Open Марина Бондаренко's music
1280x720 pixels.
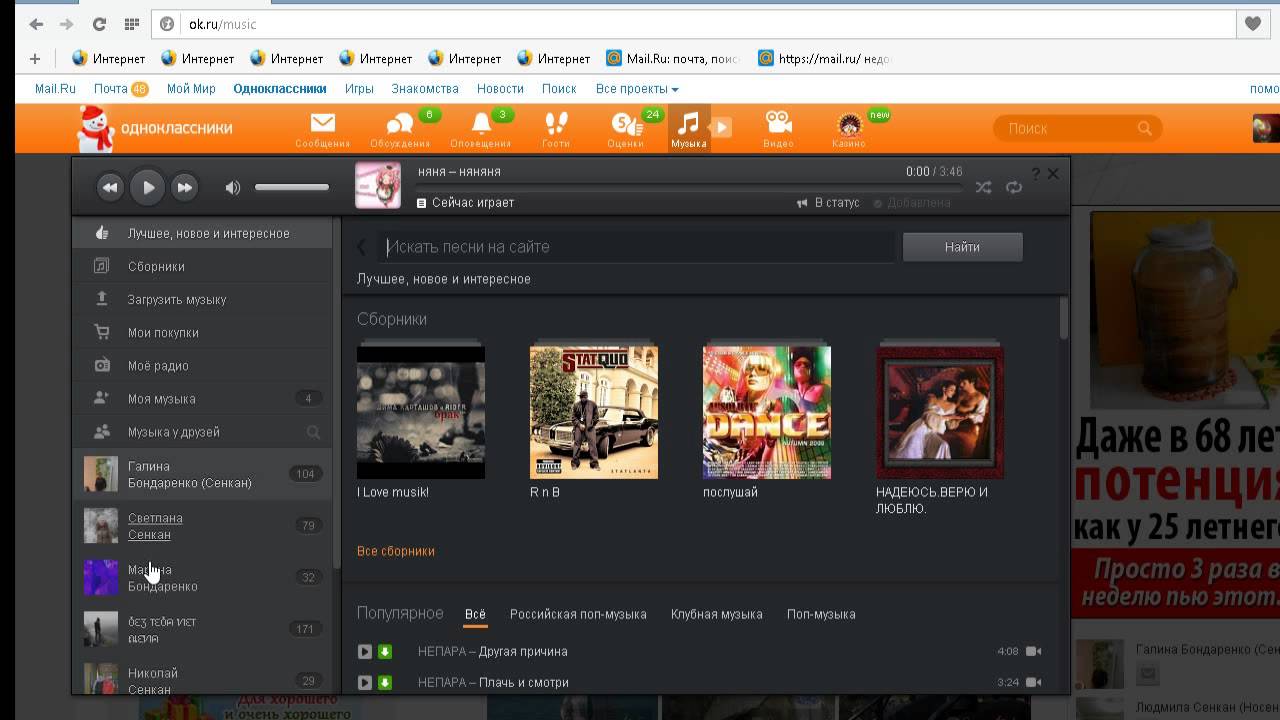click(202, 578)
